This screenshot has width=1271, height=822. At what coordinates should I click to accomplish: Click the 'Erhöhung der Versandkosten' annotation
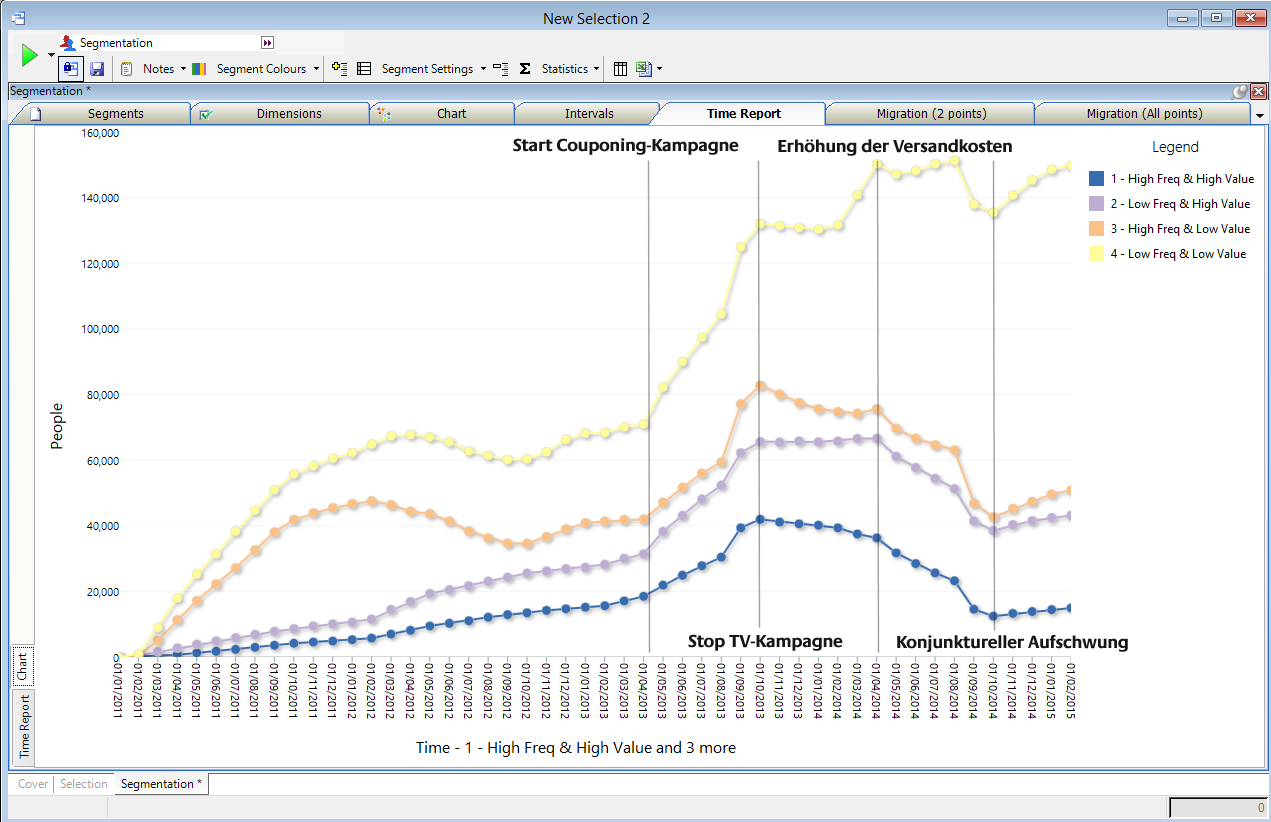tap(895, 147)
